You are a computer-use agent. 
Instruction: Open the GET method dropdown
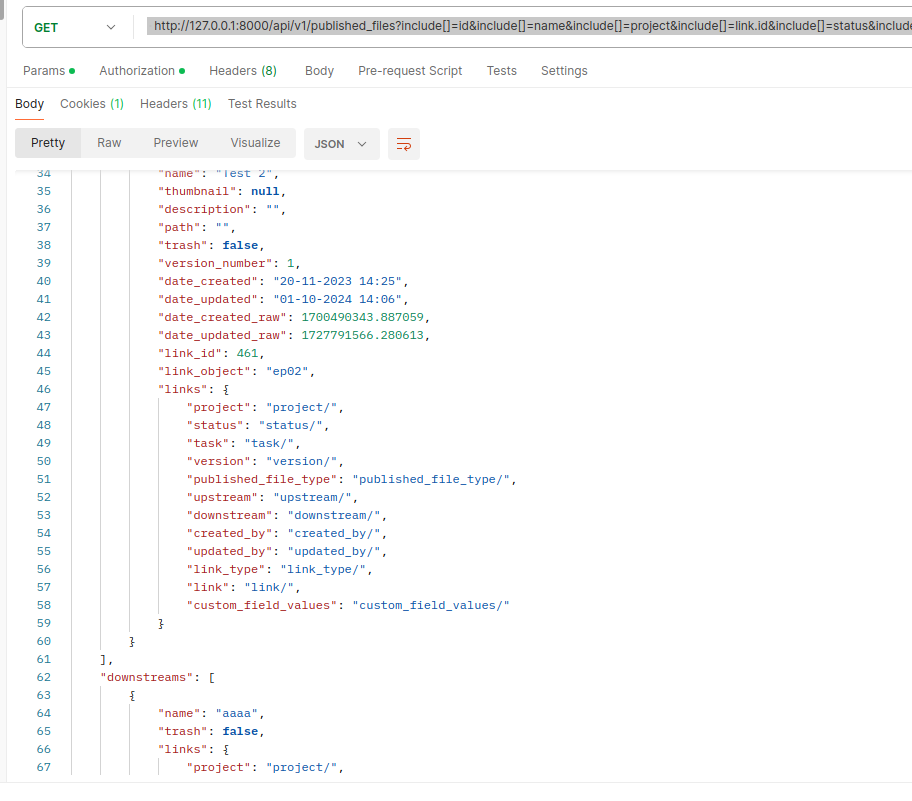pyautogui.click(x=75, y=27)
